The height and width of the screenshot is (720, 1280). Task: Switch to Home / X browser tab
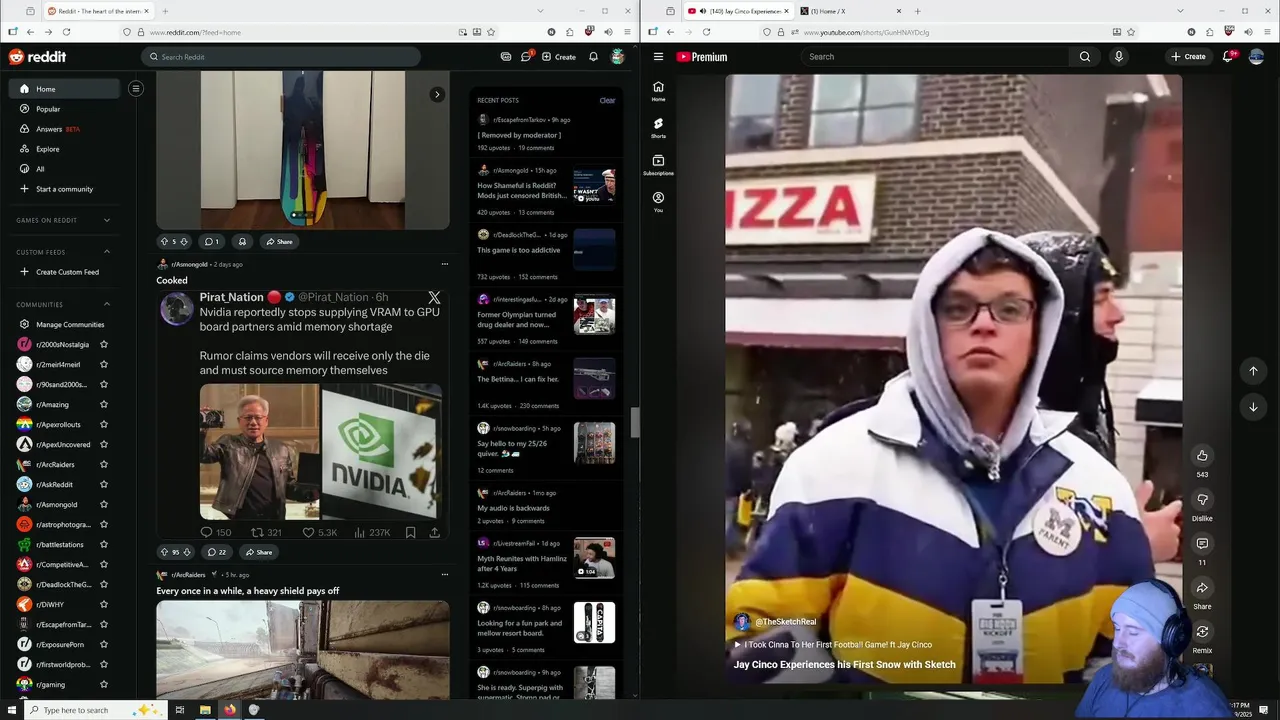[850, 11]
